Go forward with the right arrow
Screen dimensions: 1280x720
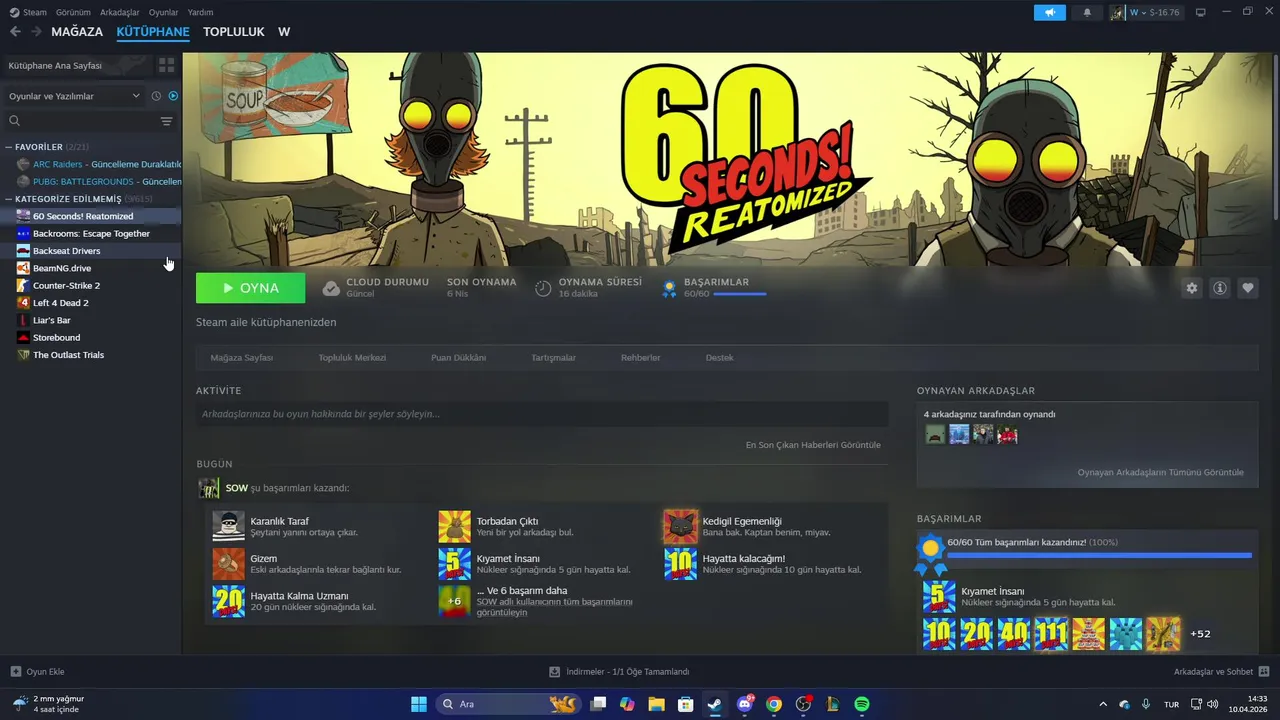(36, 32)
